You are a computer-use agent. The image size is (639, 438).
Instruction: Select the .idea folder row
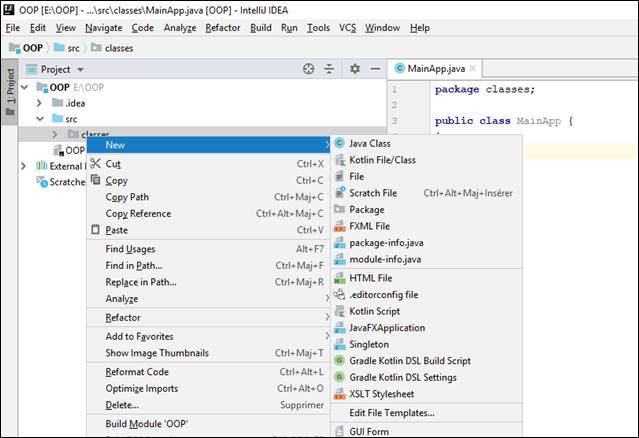pyautogui.click(x=203, y=103)
